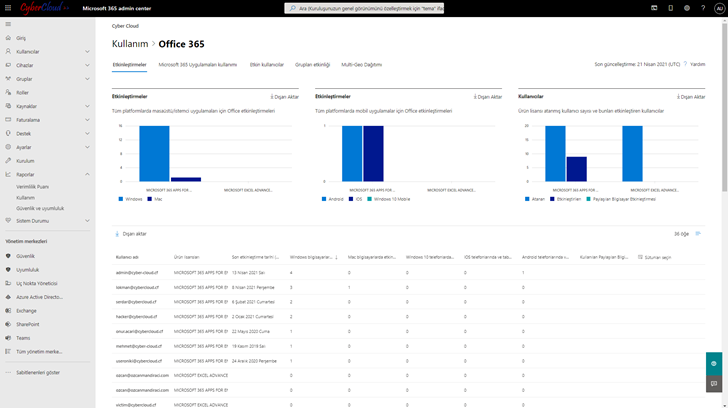Expand the Kaynaklar menu chevron

[x=87, y=106]
